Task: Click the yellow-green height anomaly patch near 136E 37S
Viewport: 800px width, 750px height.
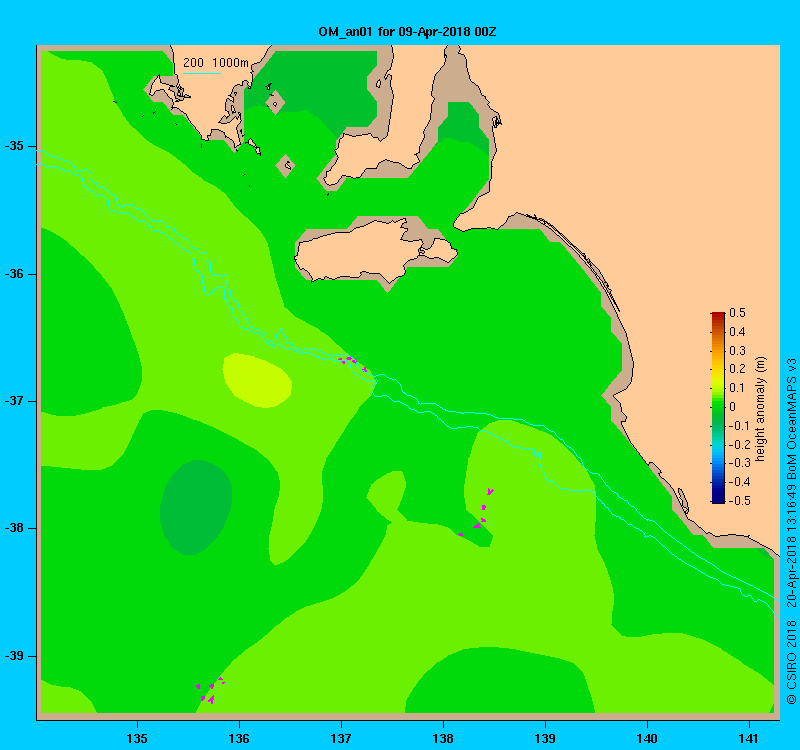Action: (257, 380)
